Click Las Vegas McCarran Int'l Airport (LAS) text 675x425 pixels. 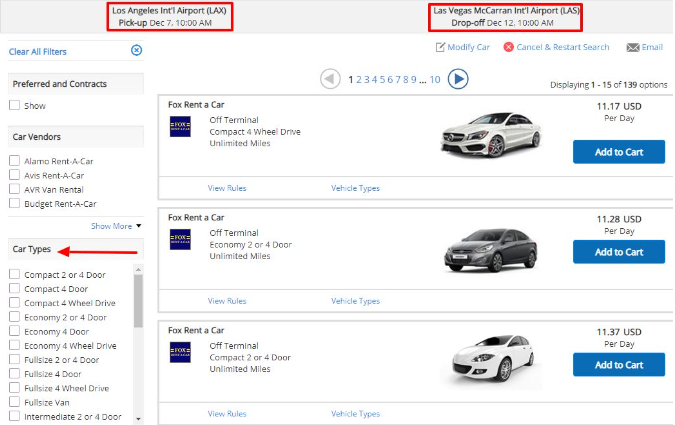(506, 11)
